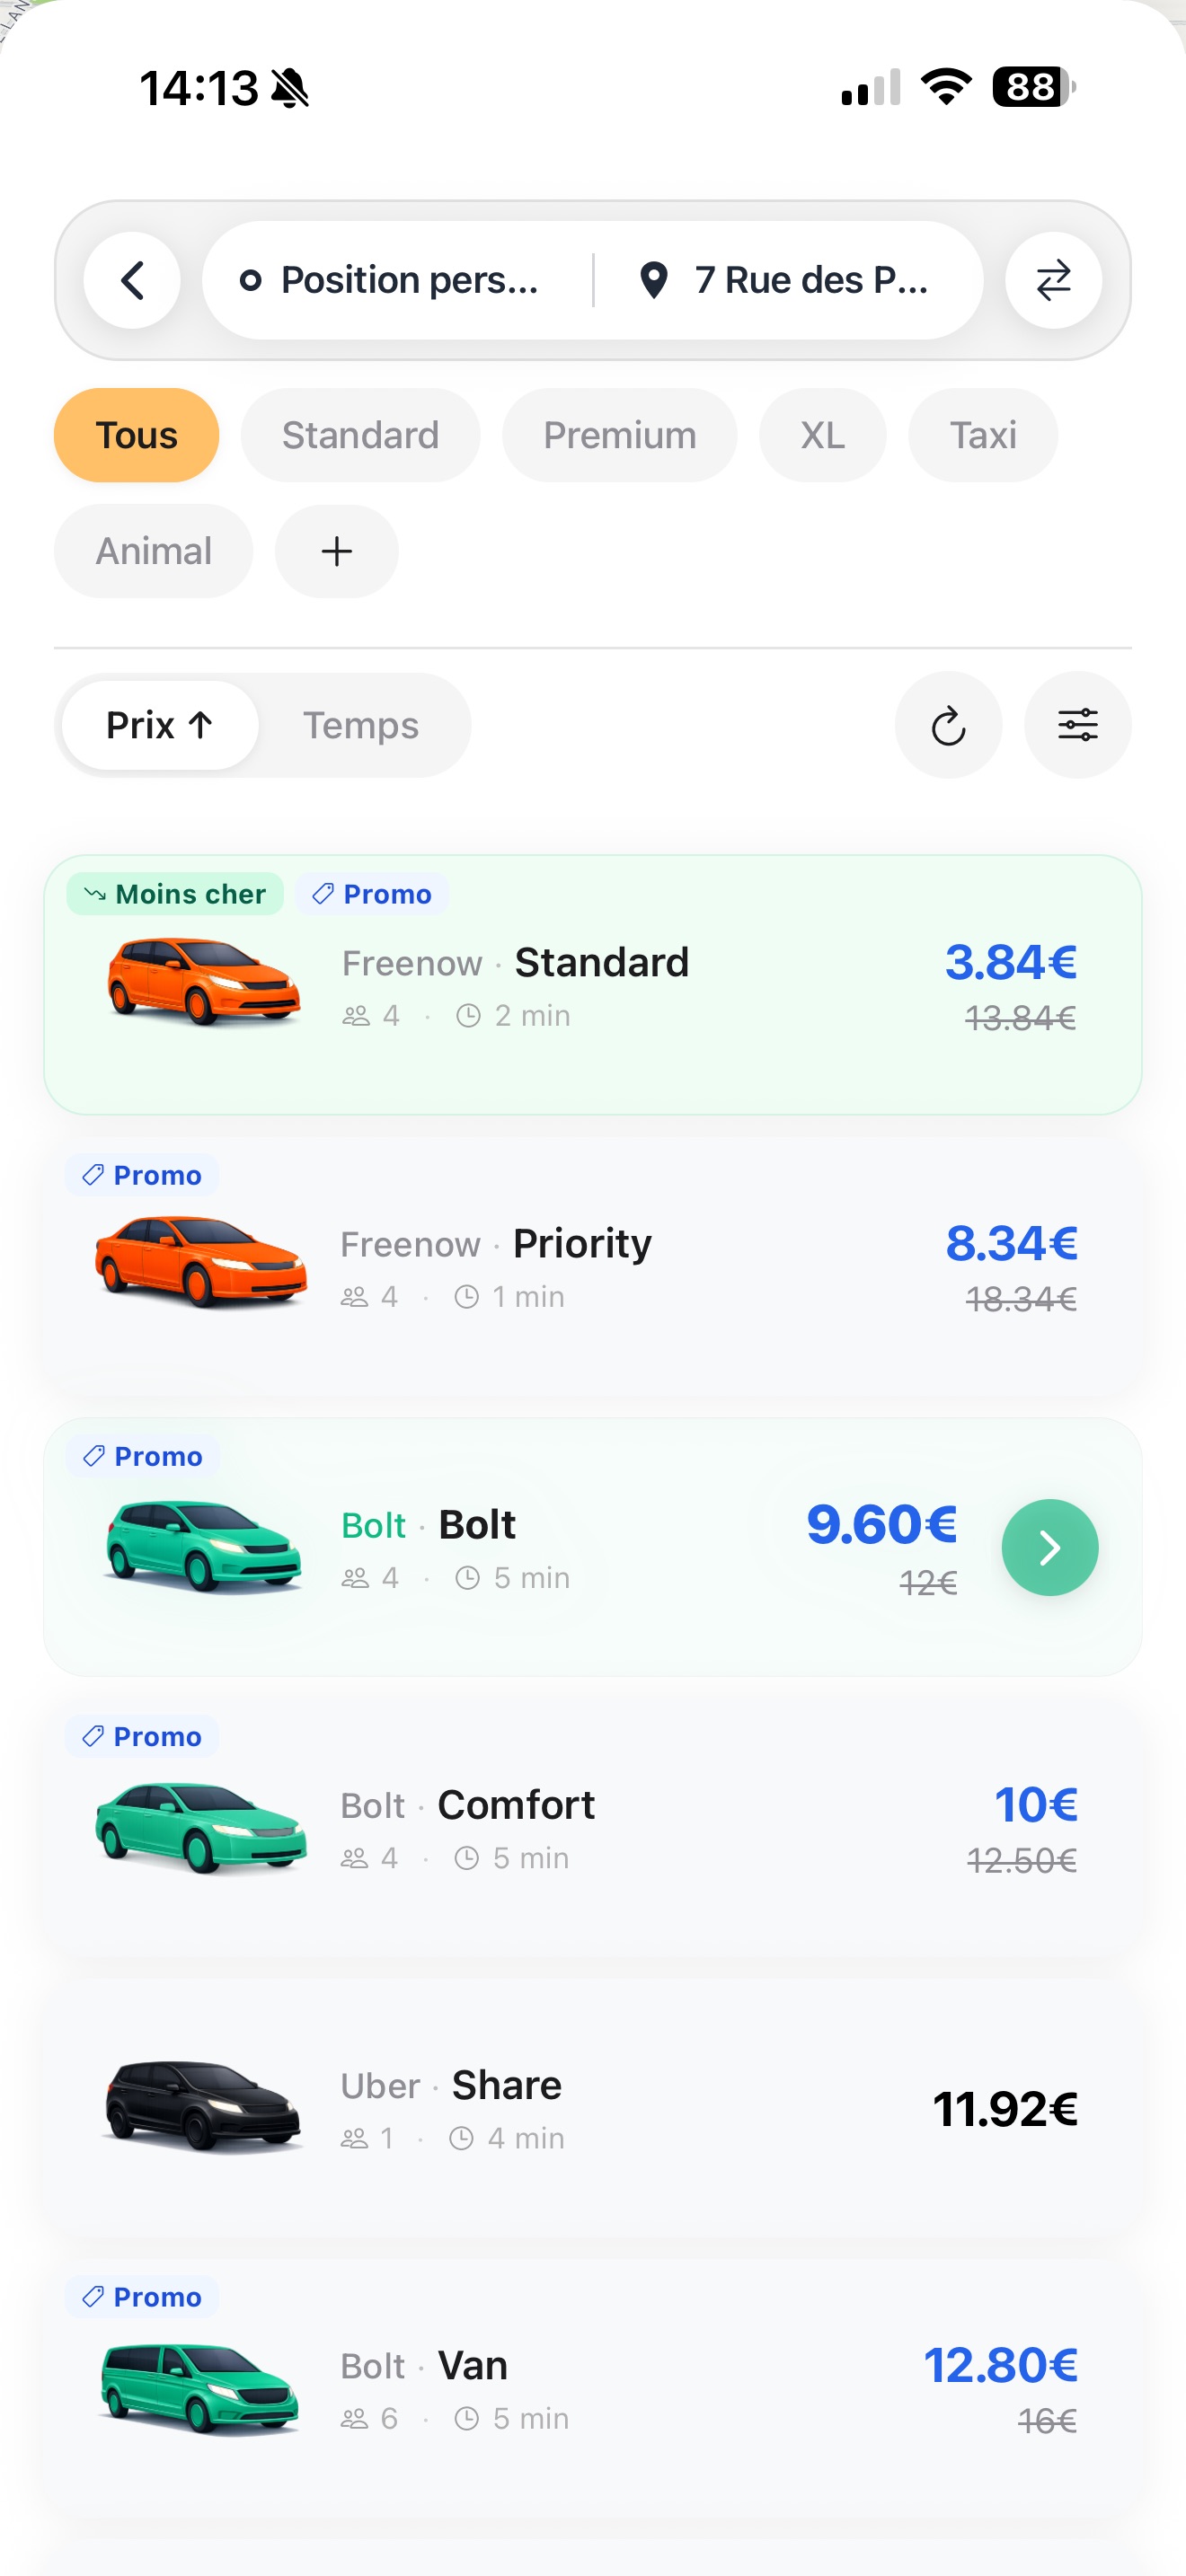Viewport: 1186px width, 2576px height.
Task: Show only Premium rides
Action: pyautogui.click(x=619, y=435)
